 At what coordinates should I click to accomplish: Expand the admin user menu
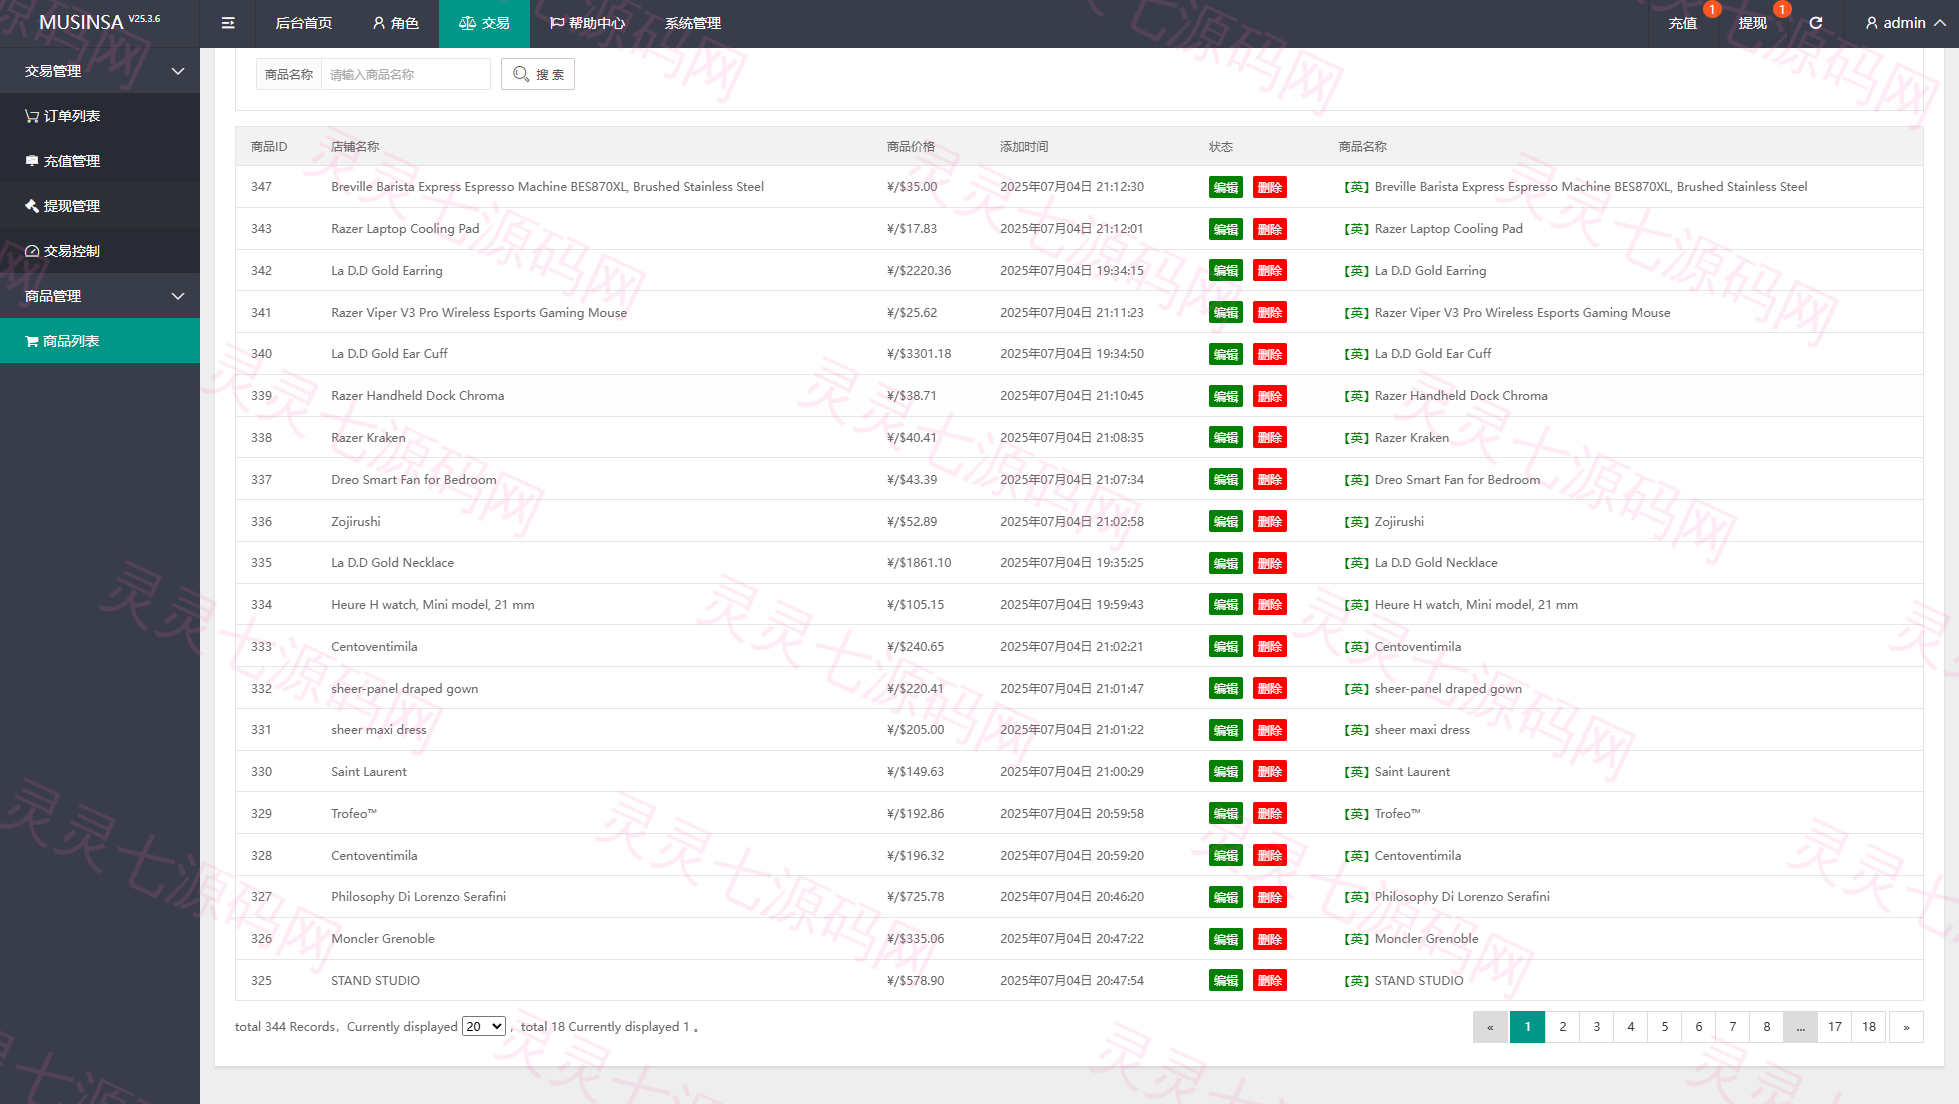(1905, 23)
